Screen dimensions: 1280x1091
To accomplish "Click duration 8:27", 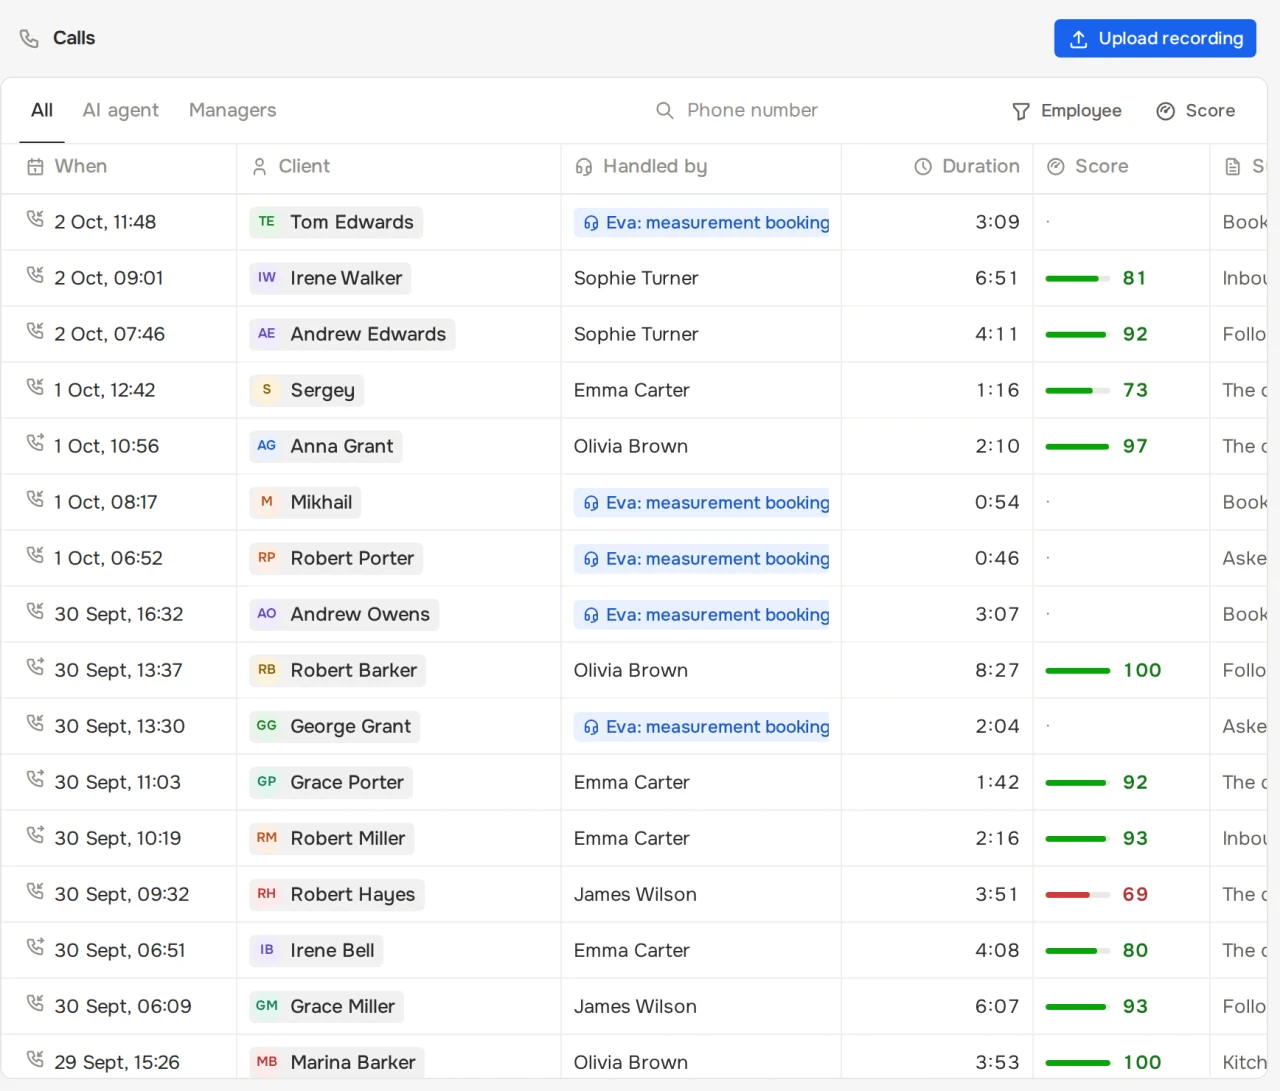I will point(997,670).
